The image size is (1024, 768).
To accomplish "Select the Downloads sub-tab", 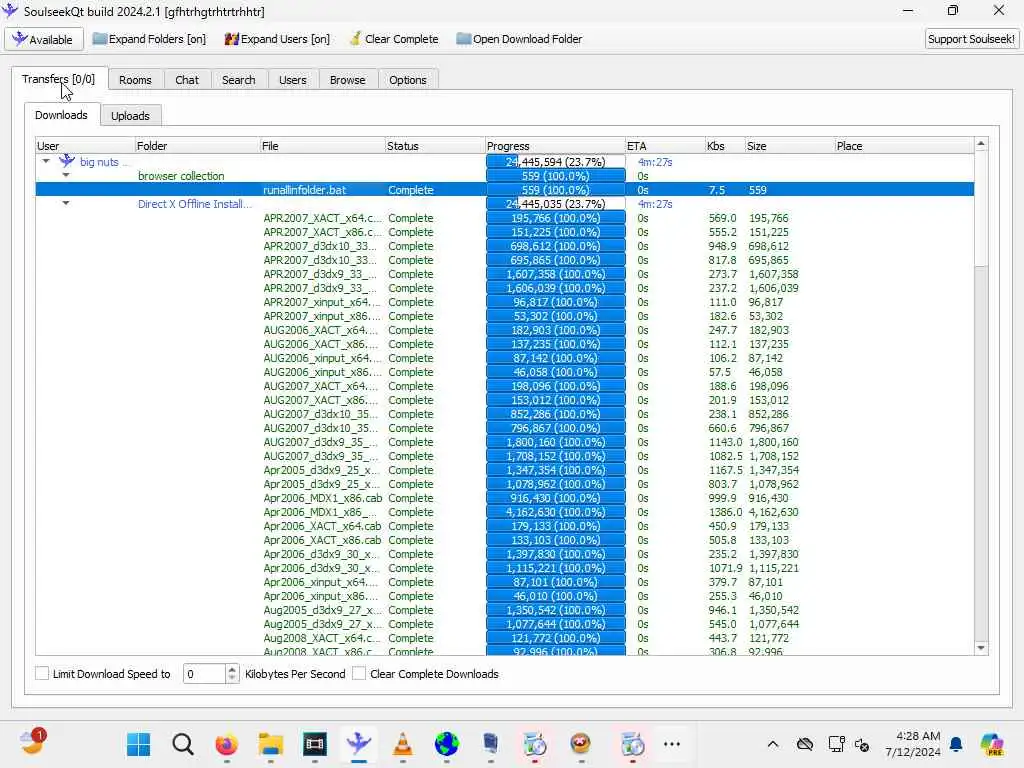I will click(x=61, y=115).
